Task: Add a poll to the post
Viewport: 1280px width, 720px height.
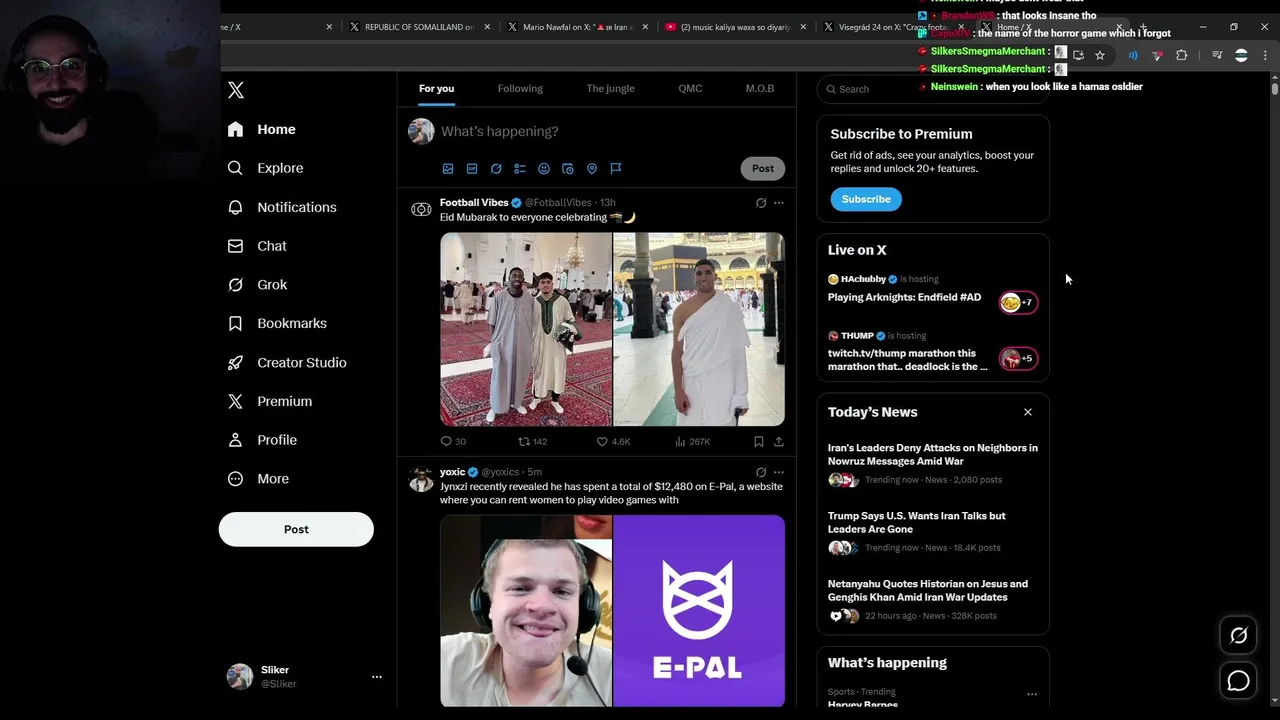Action: point(520,169)
